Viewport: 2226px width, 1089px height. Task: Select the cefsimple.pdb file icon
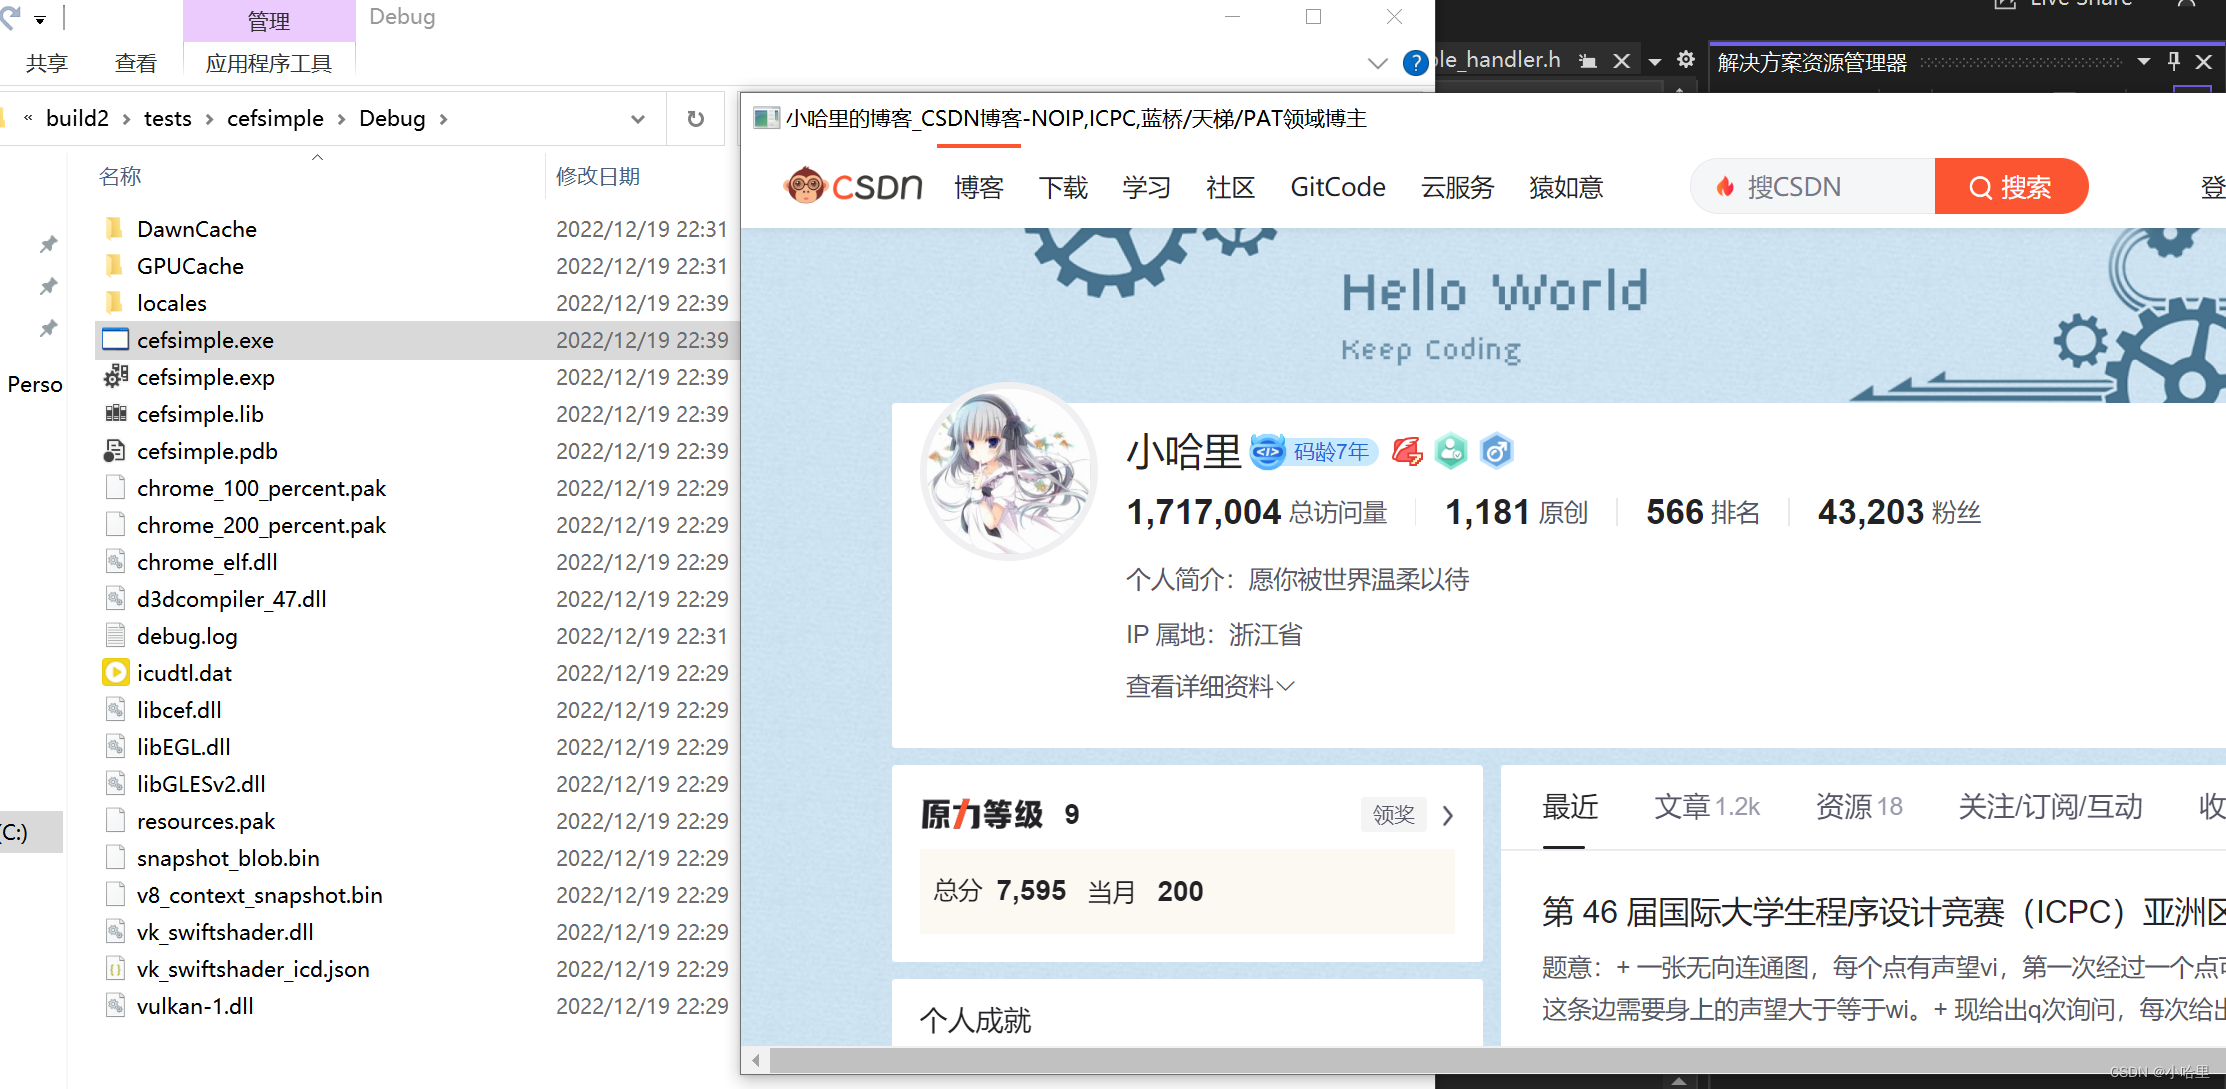click(x=115, y=451)
